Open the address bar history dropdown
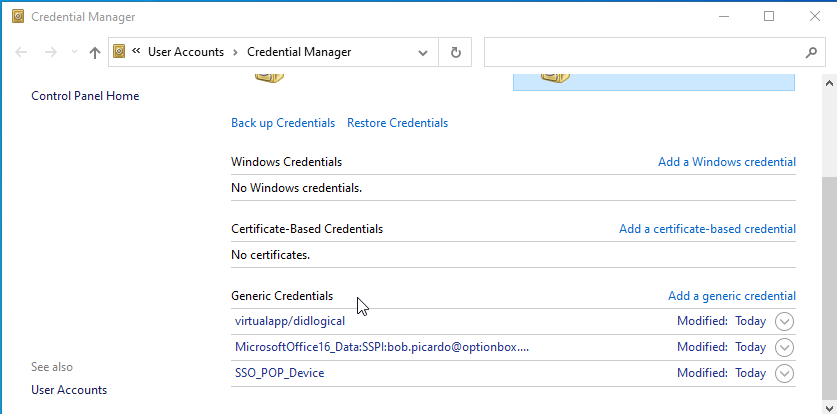This screenshot has height=414, width=837. (423, 52)
